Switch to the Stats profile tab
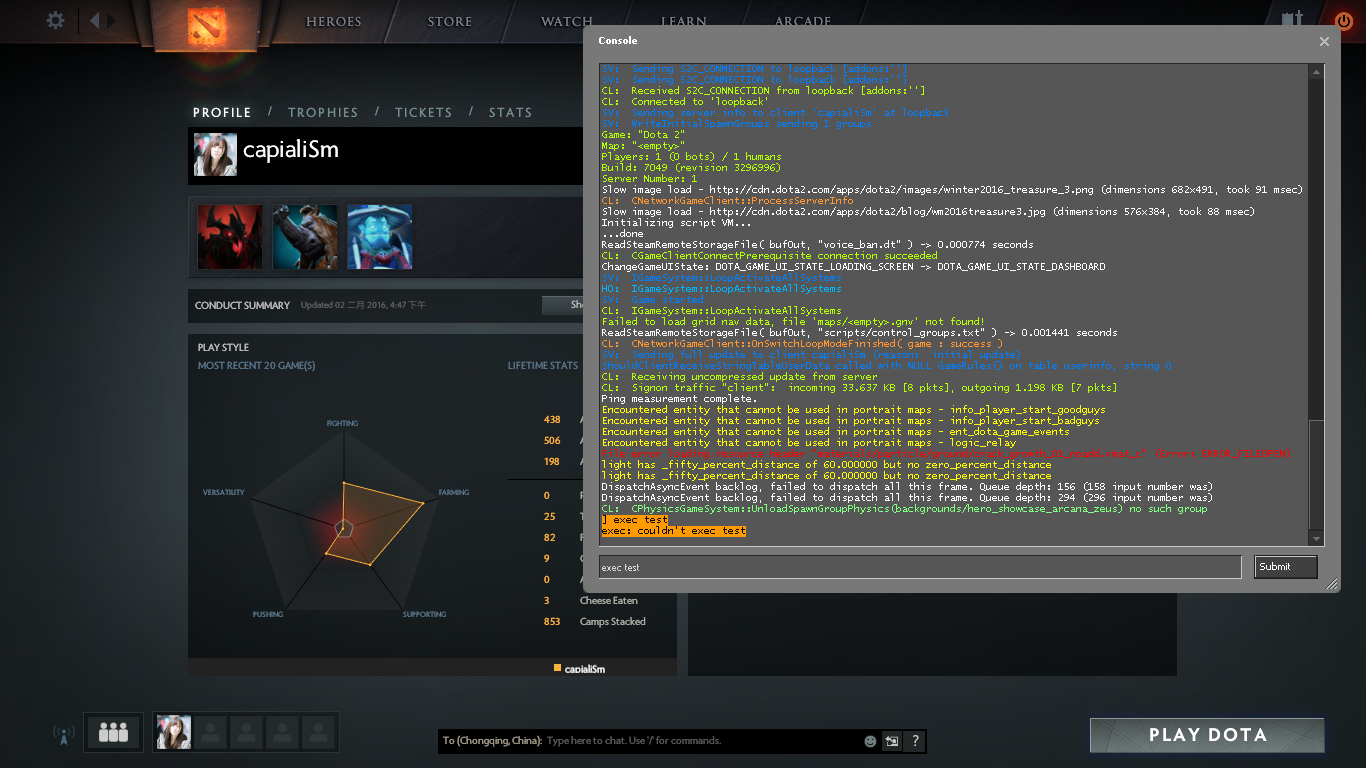Viewport: 1366px width, 768px height. coord(510,112)
